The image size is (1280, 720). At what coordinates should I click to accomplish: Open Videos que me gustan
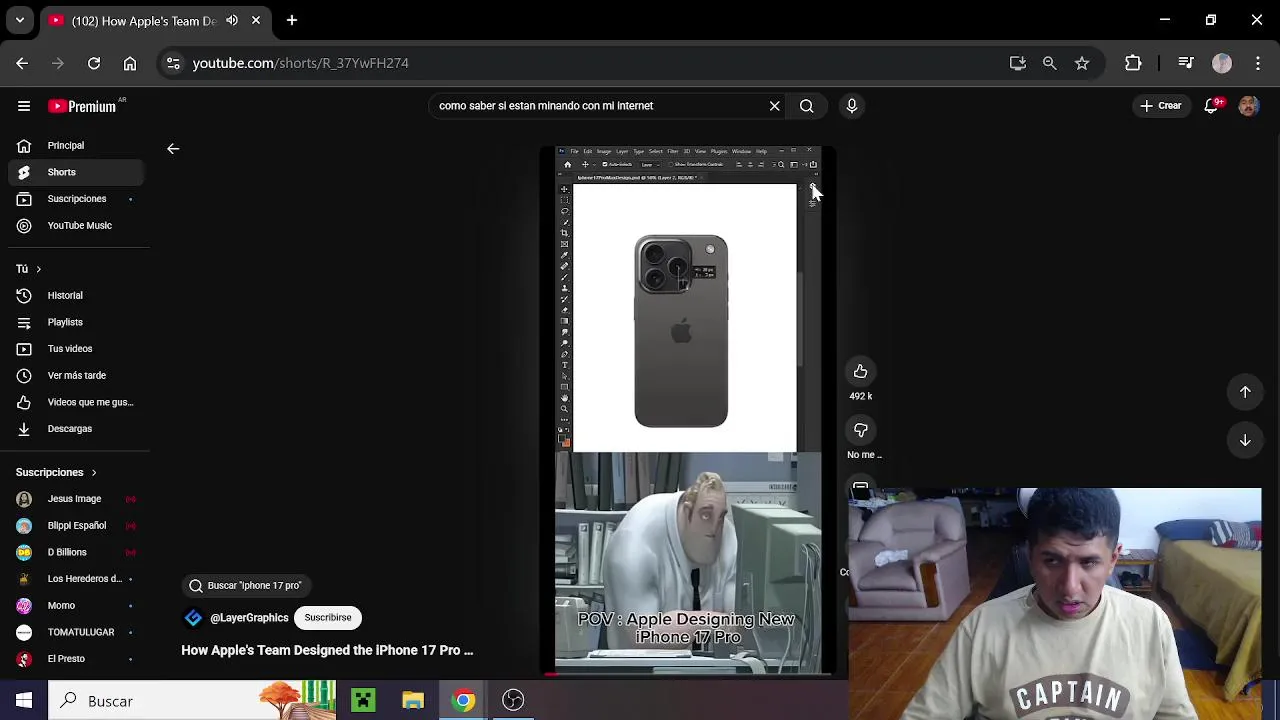(75, 402)
